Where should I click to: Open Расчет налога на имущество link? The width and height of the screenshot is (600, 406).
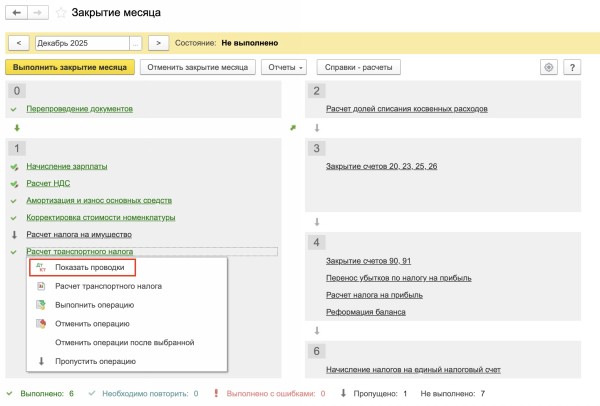pyautogui.click(x=79, y=234)
